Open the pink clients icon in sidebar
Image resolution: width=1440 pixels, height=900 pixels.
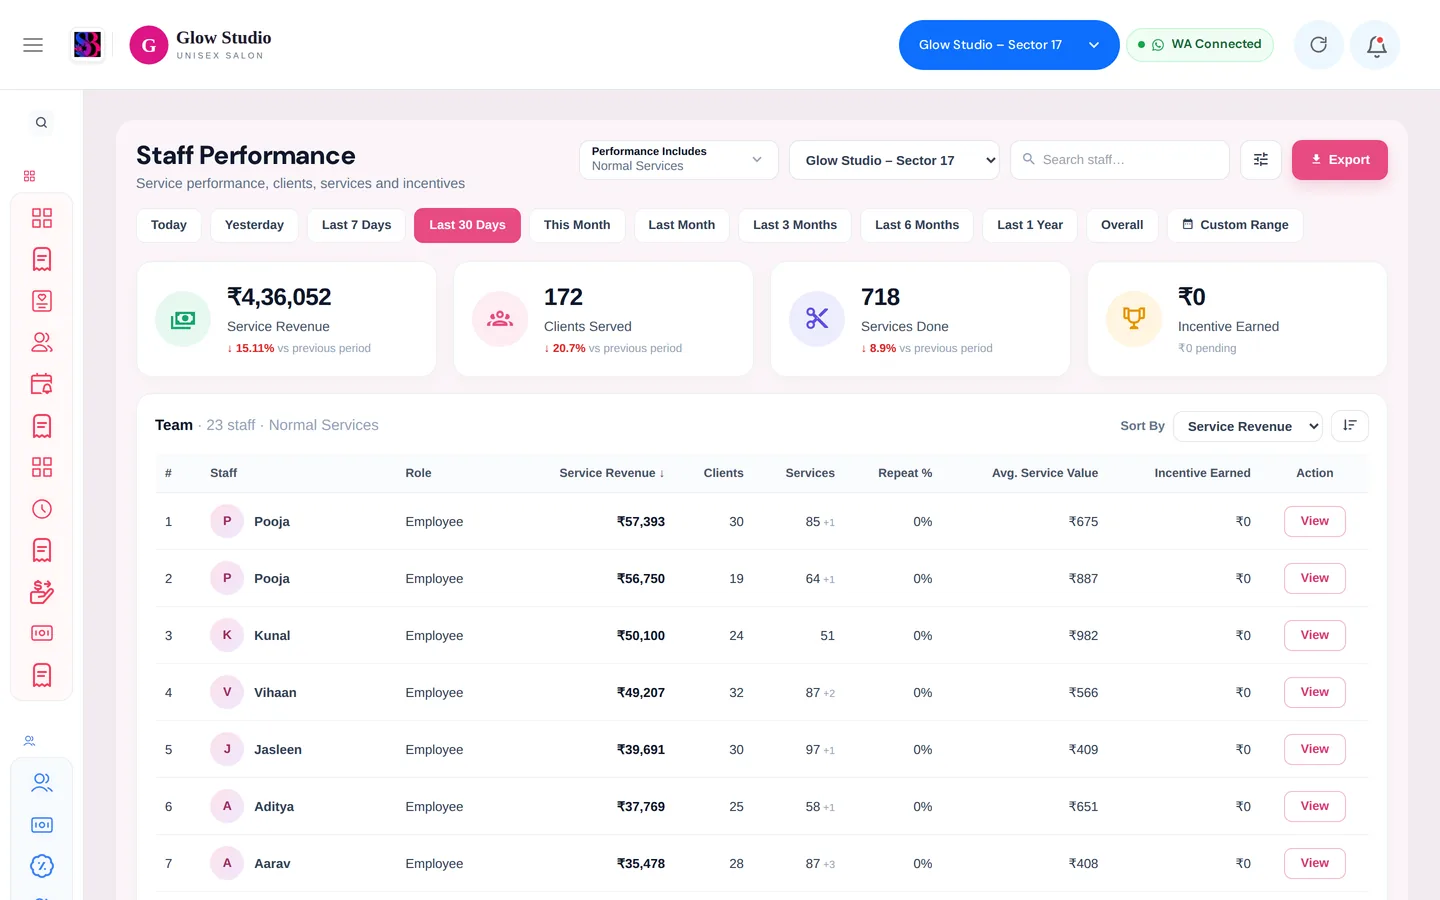(x=42, y=342)
